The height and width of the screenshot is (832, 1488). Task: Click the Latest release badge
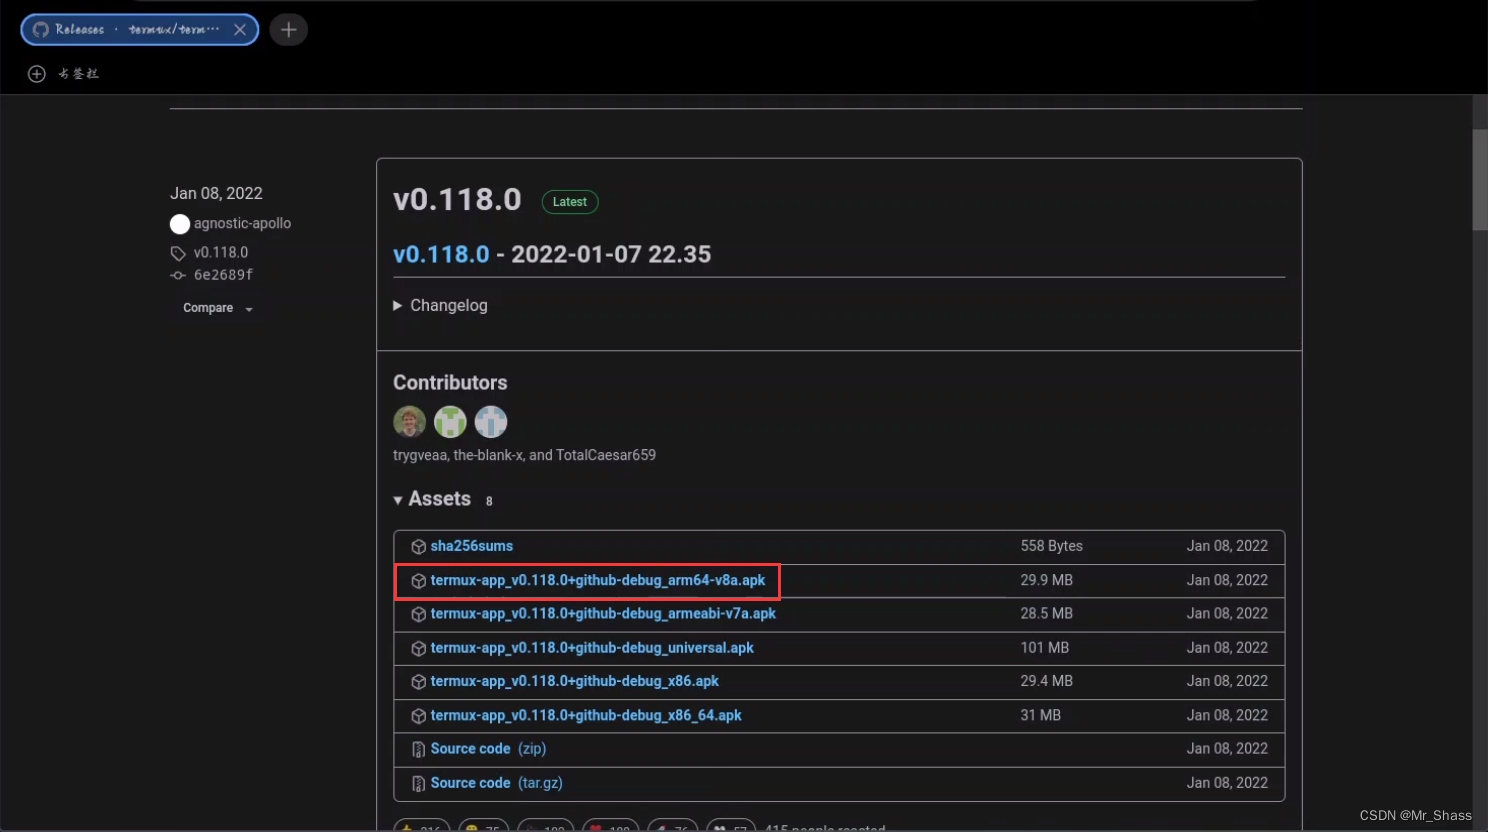[570, 202]
